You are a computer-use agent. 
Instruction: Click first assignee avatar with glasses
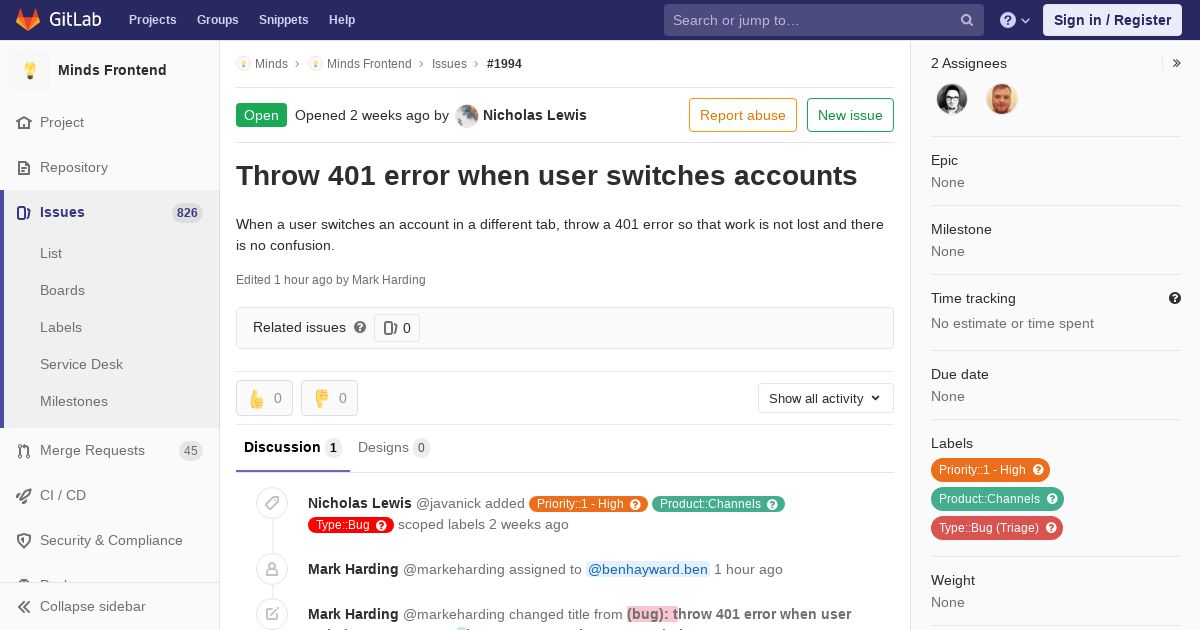pyautogui.click(x=952, y=99)
